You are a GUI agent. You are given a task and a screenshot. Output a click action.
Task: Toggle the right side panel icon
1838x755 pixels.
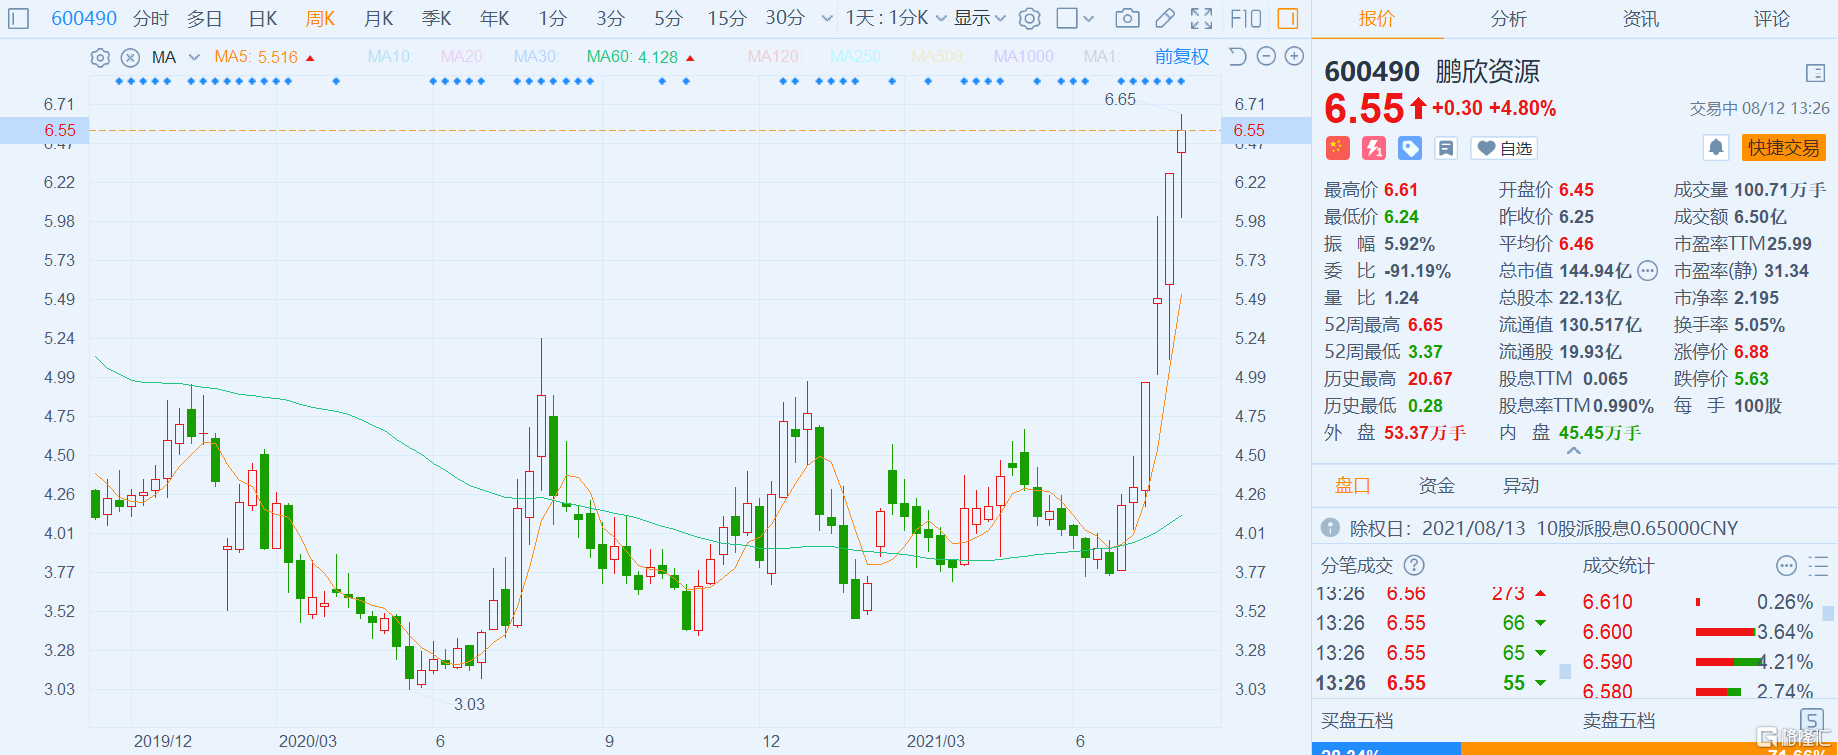[1288, 18]
